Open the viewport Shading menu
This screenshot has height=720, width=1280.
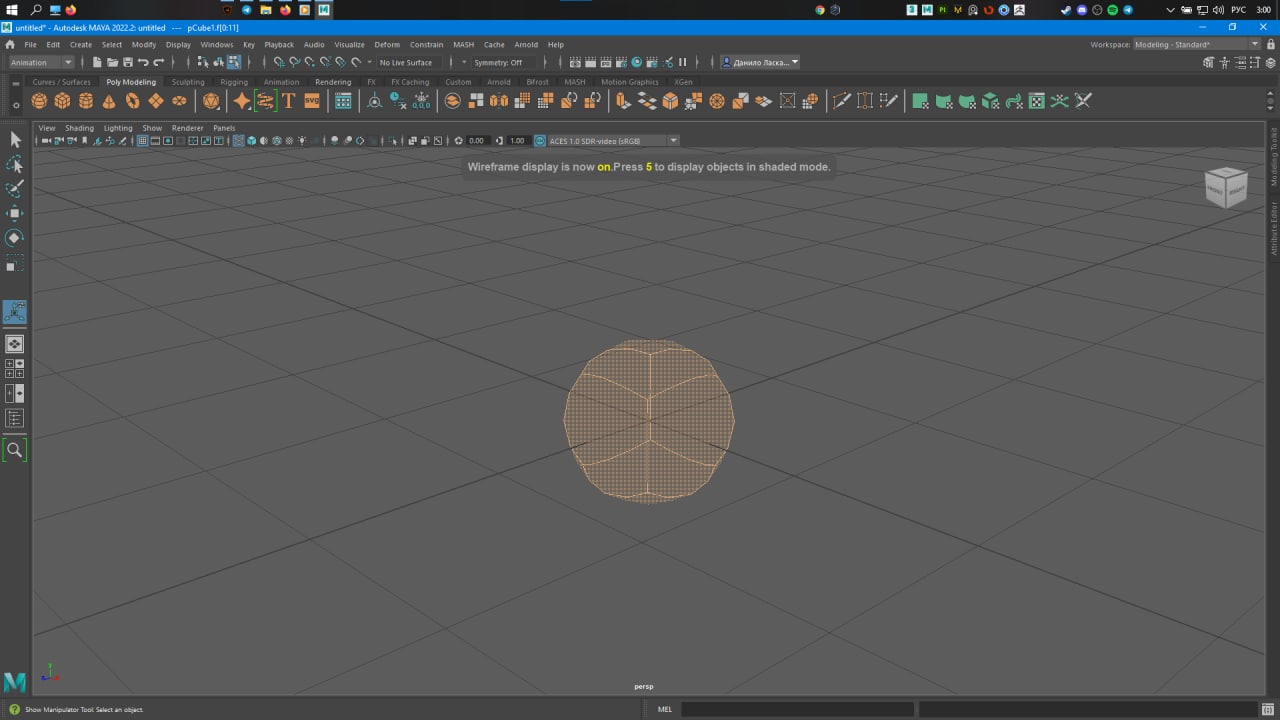pos(79,128)
